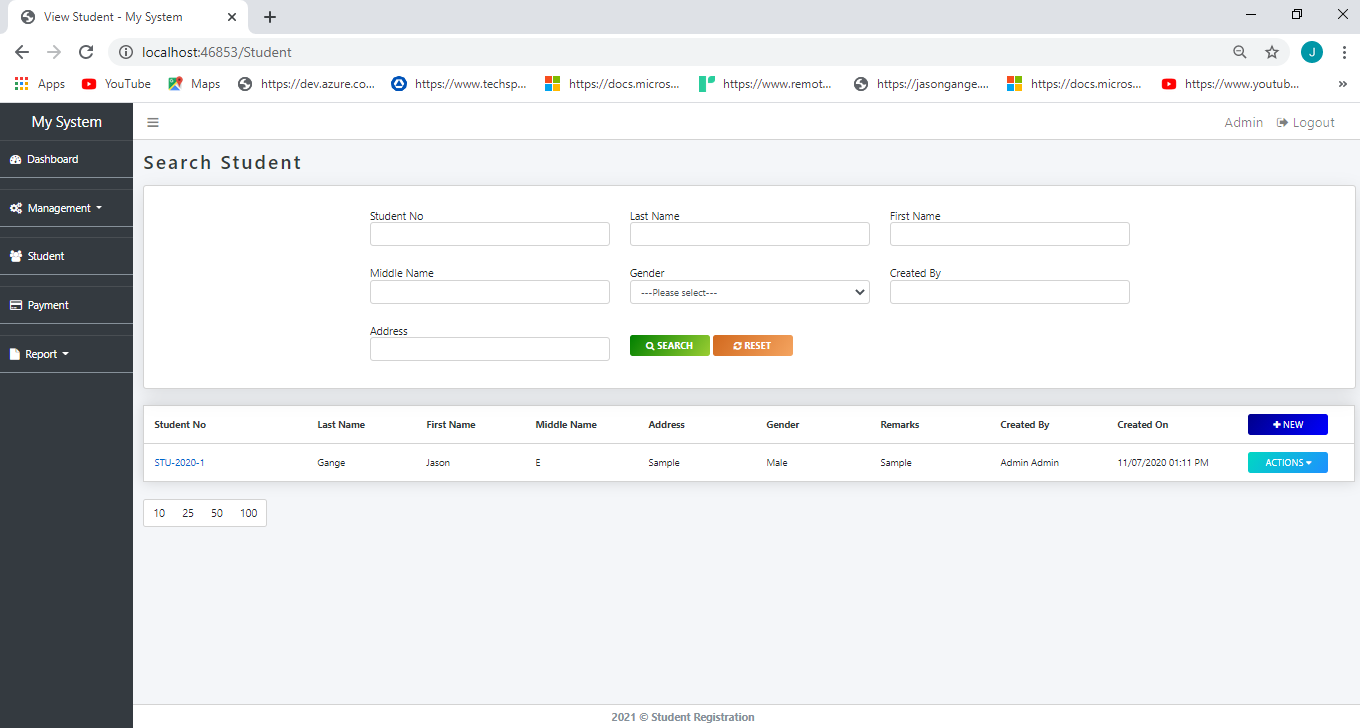This screenshot has height=728, width=1360.
Task: Focus the Middle Name input field
Action: pos(490,292)
